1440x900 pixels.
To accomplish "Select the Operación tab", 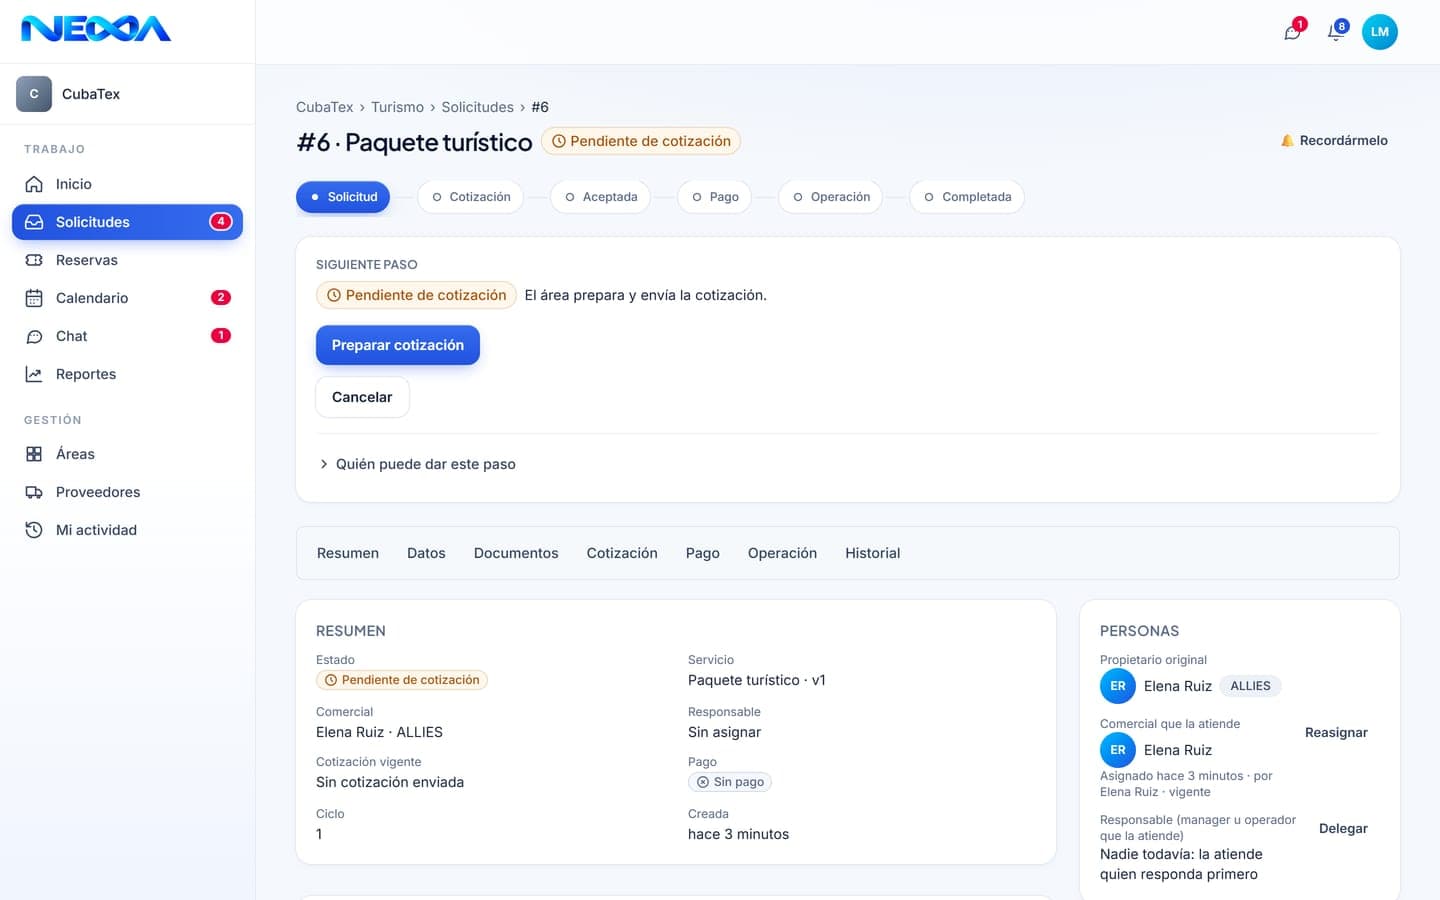I will pos(782,553).
